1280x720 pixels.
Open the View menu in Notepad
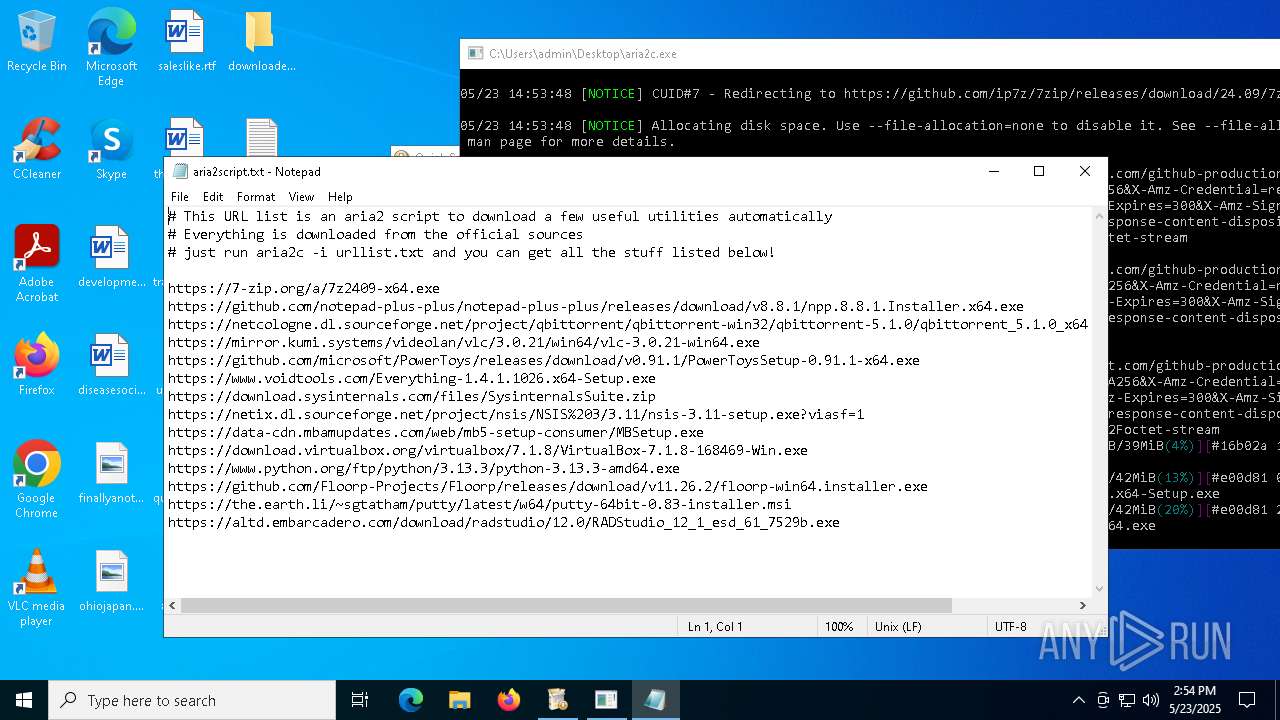[301, 197]
